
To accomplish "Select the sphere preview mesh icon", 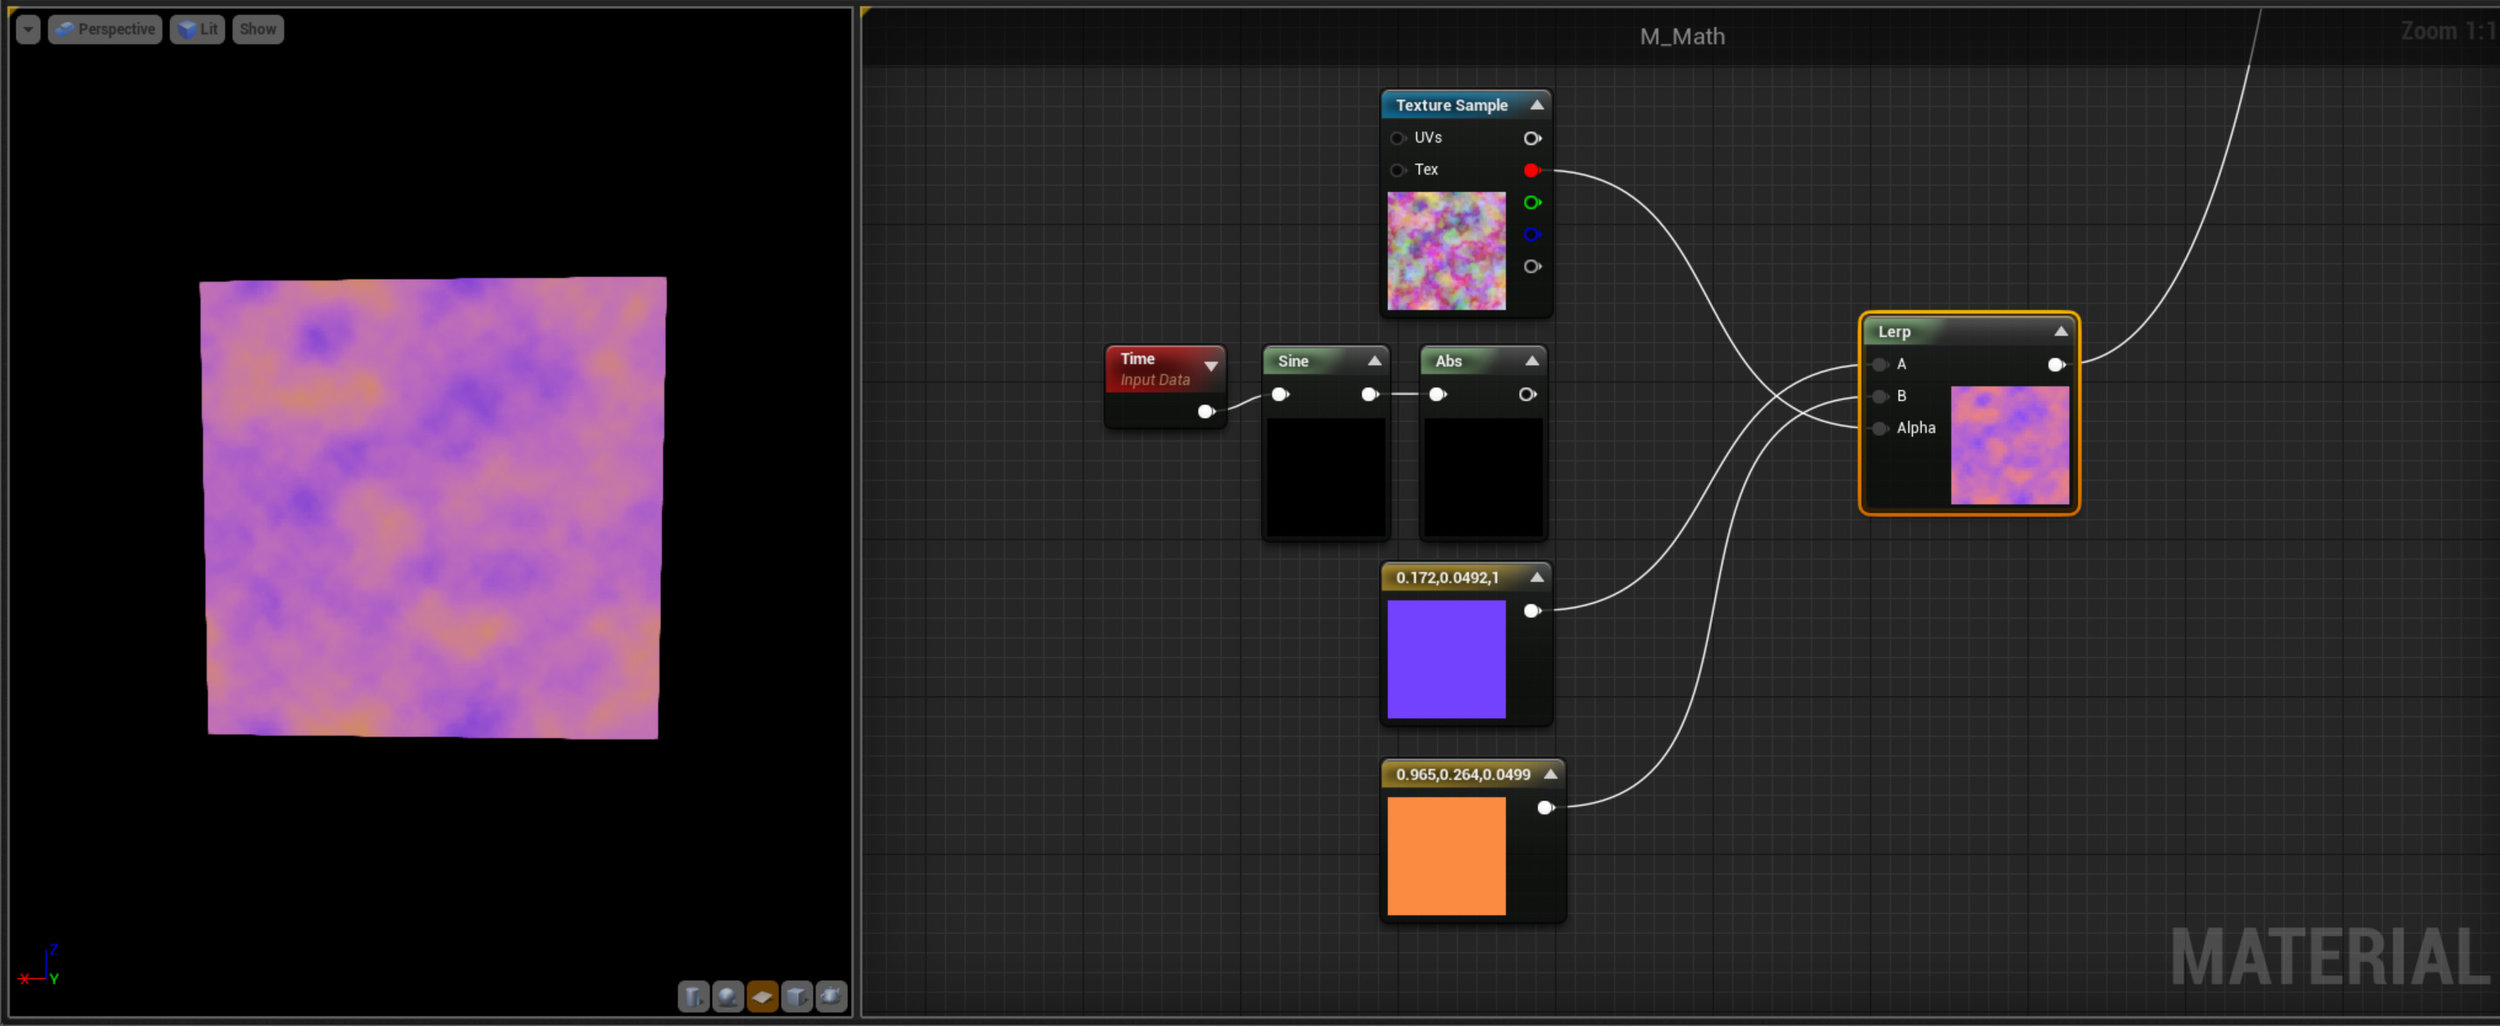I will coord(728,996).
